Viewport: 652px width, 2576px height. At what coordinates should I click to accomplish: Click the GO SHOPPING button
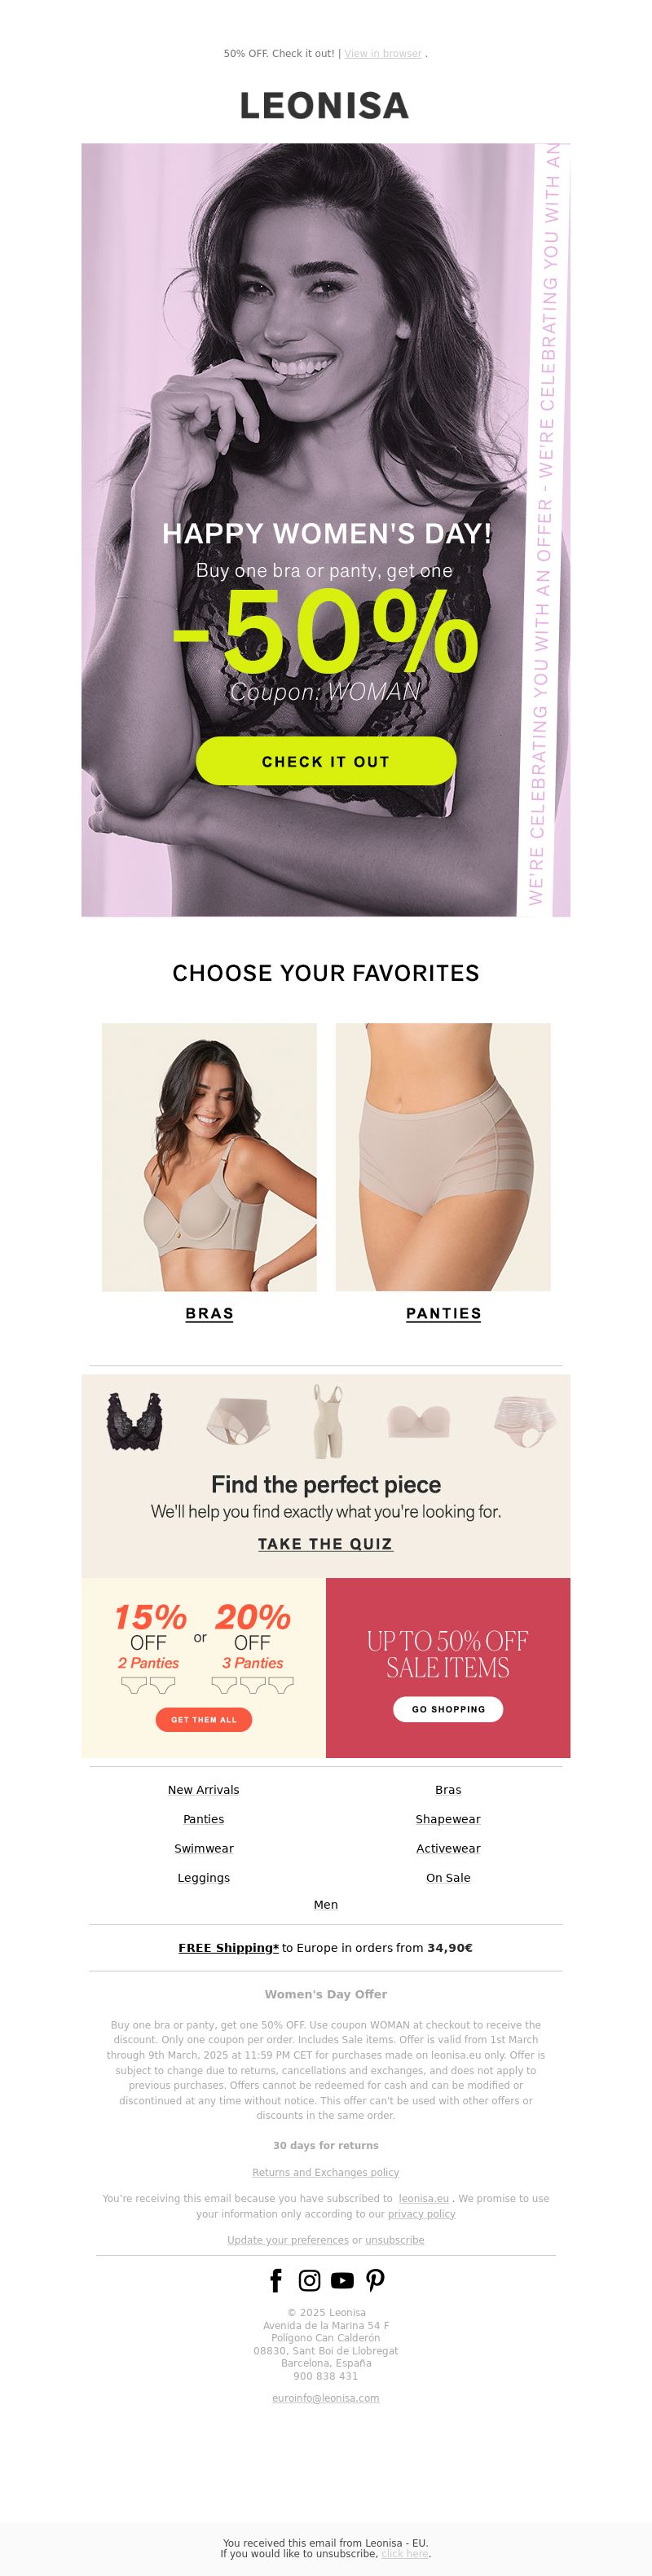coord(448,1709)
